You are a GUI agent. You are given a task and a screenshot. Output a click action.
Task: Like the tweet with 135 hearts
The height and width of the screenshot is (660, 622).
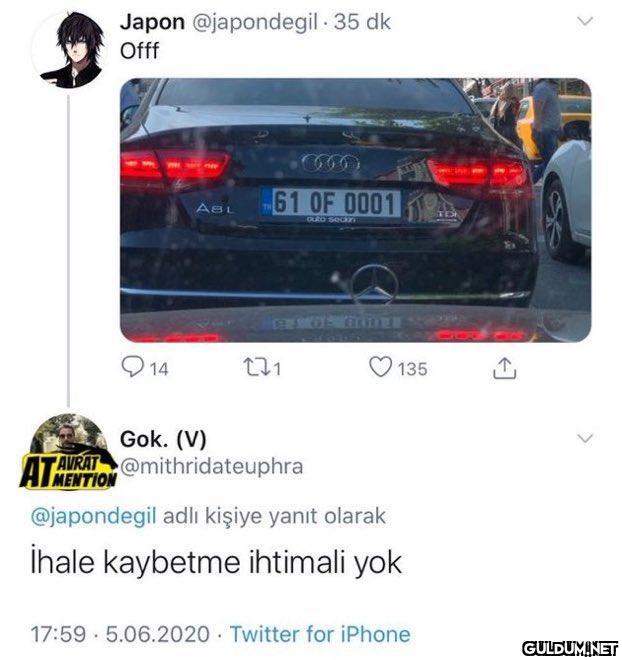(x=380, y=367)
